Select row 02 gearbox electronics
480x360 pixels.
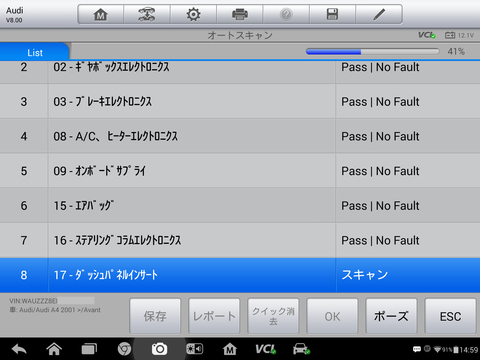coord(240,72)
